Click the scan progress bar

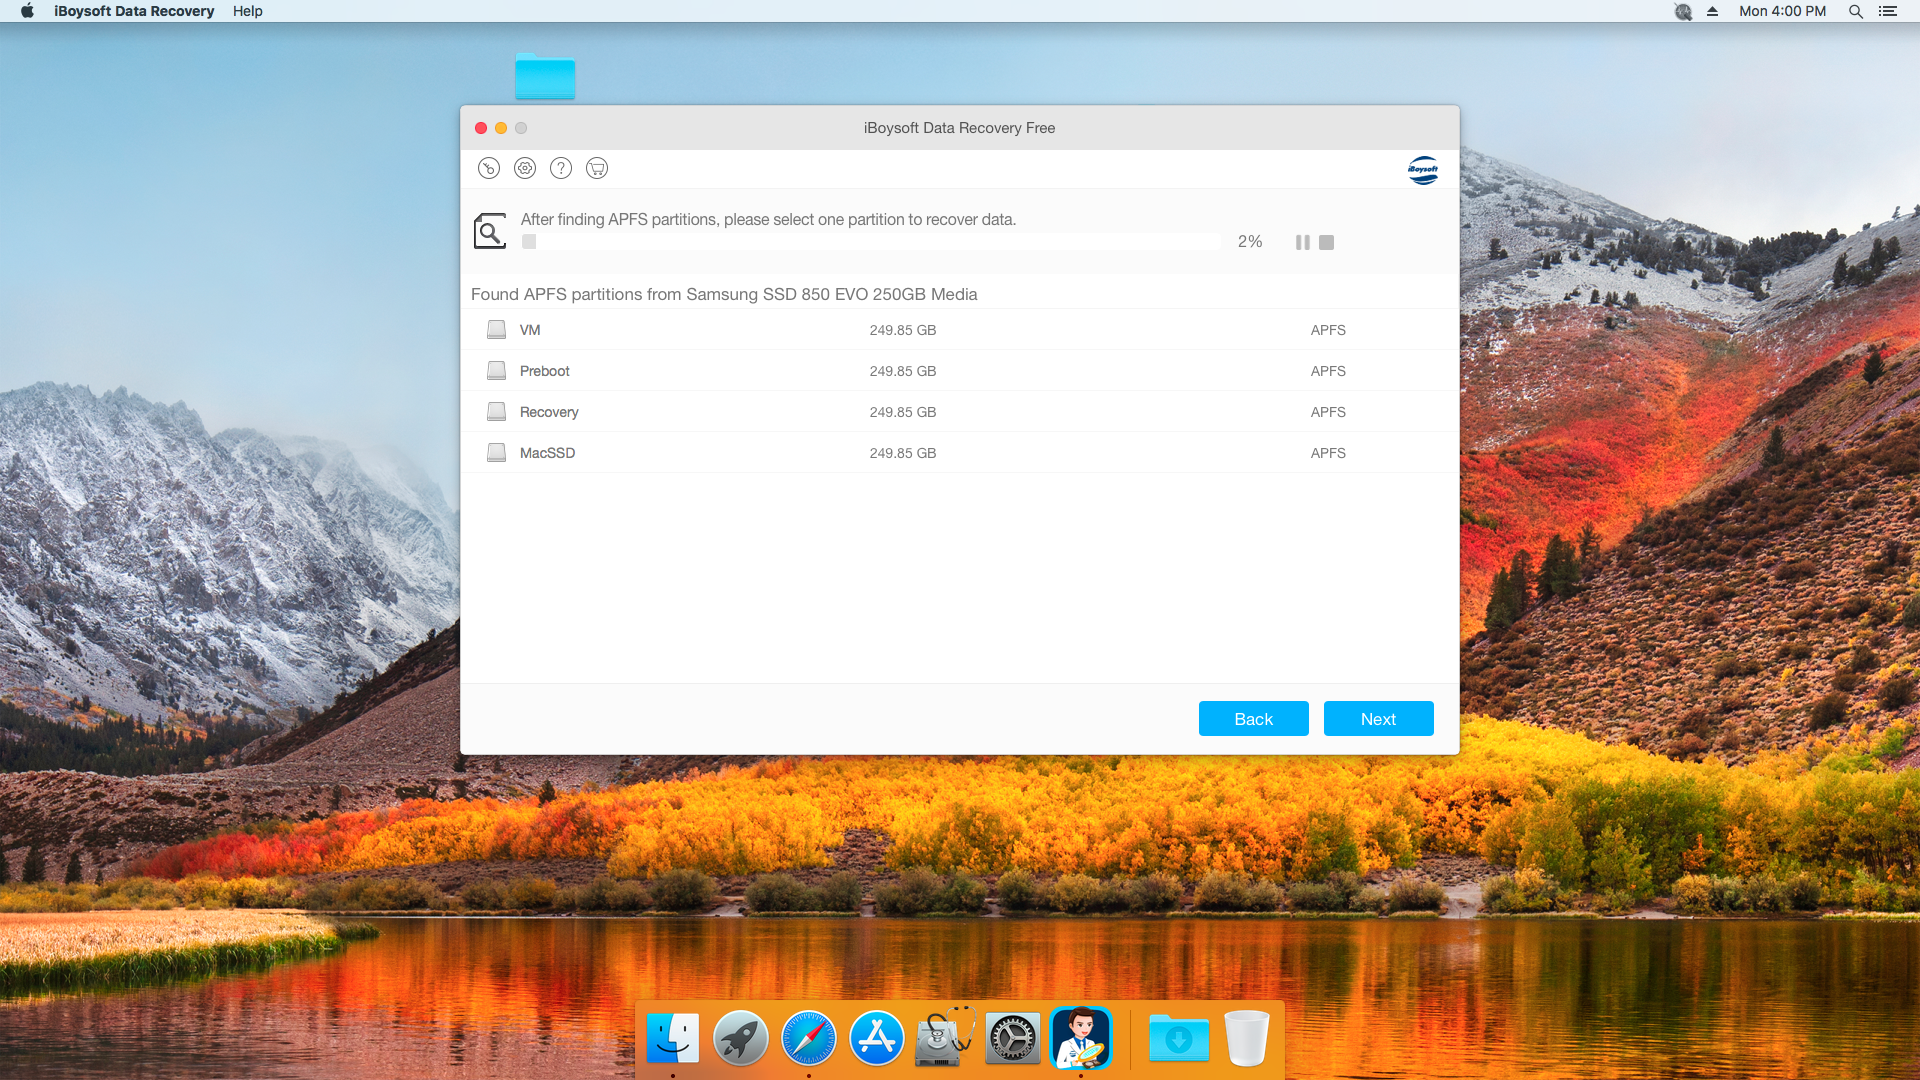click(x=870, y=242)
